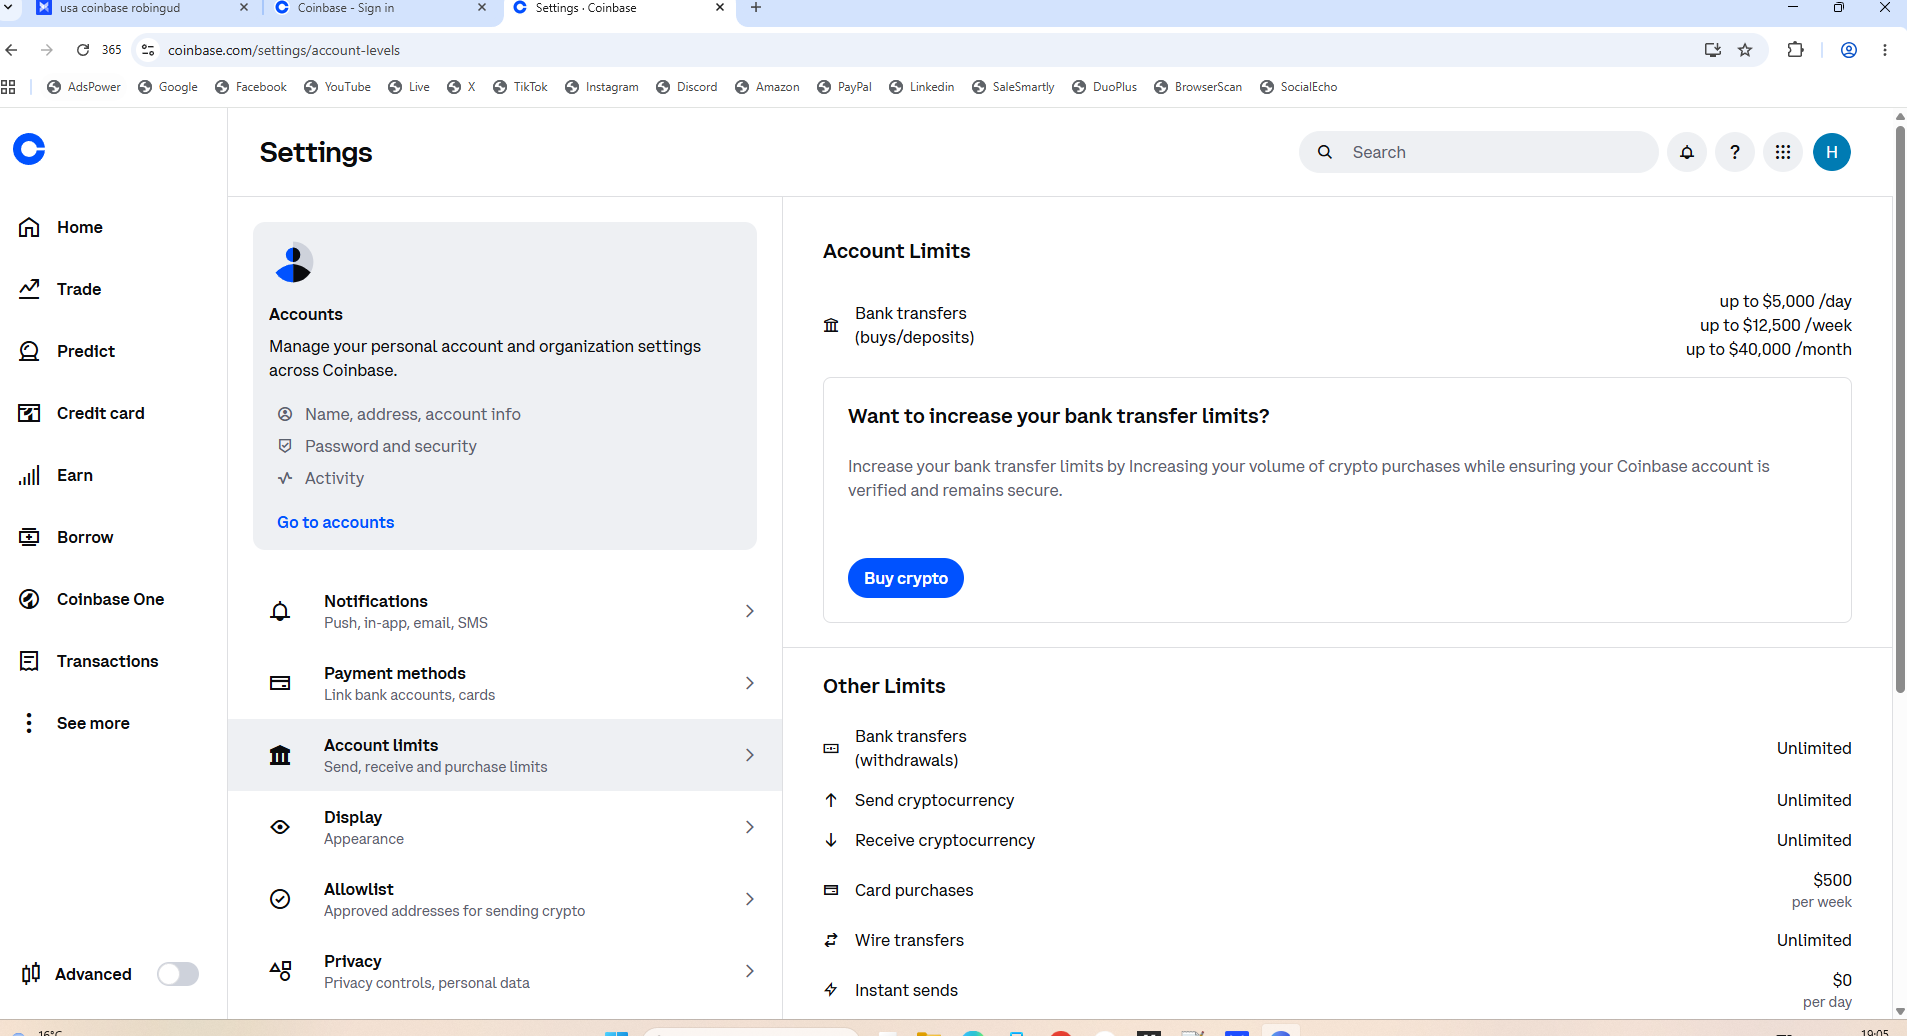The width and height of the screenshot is (1907, 1036).
Task: Open the help question mark icon
Action: click(1735, 152)
